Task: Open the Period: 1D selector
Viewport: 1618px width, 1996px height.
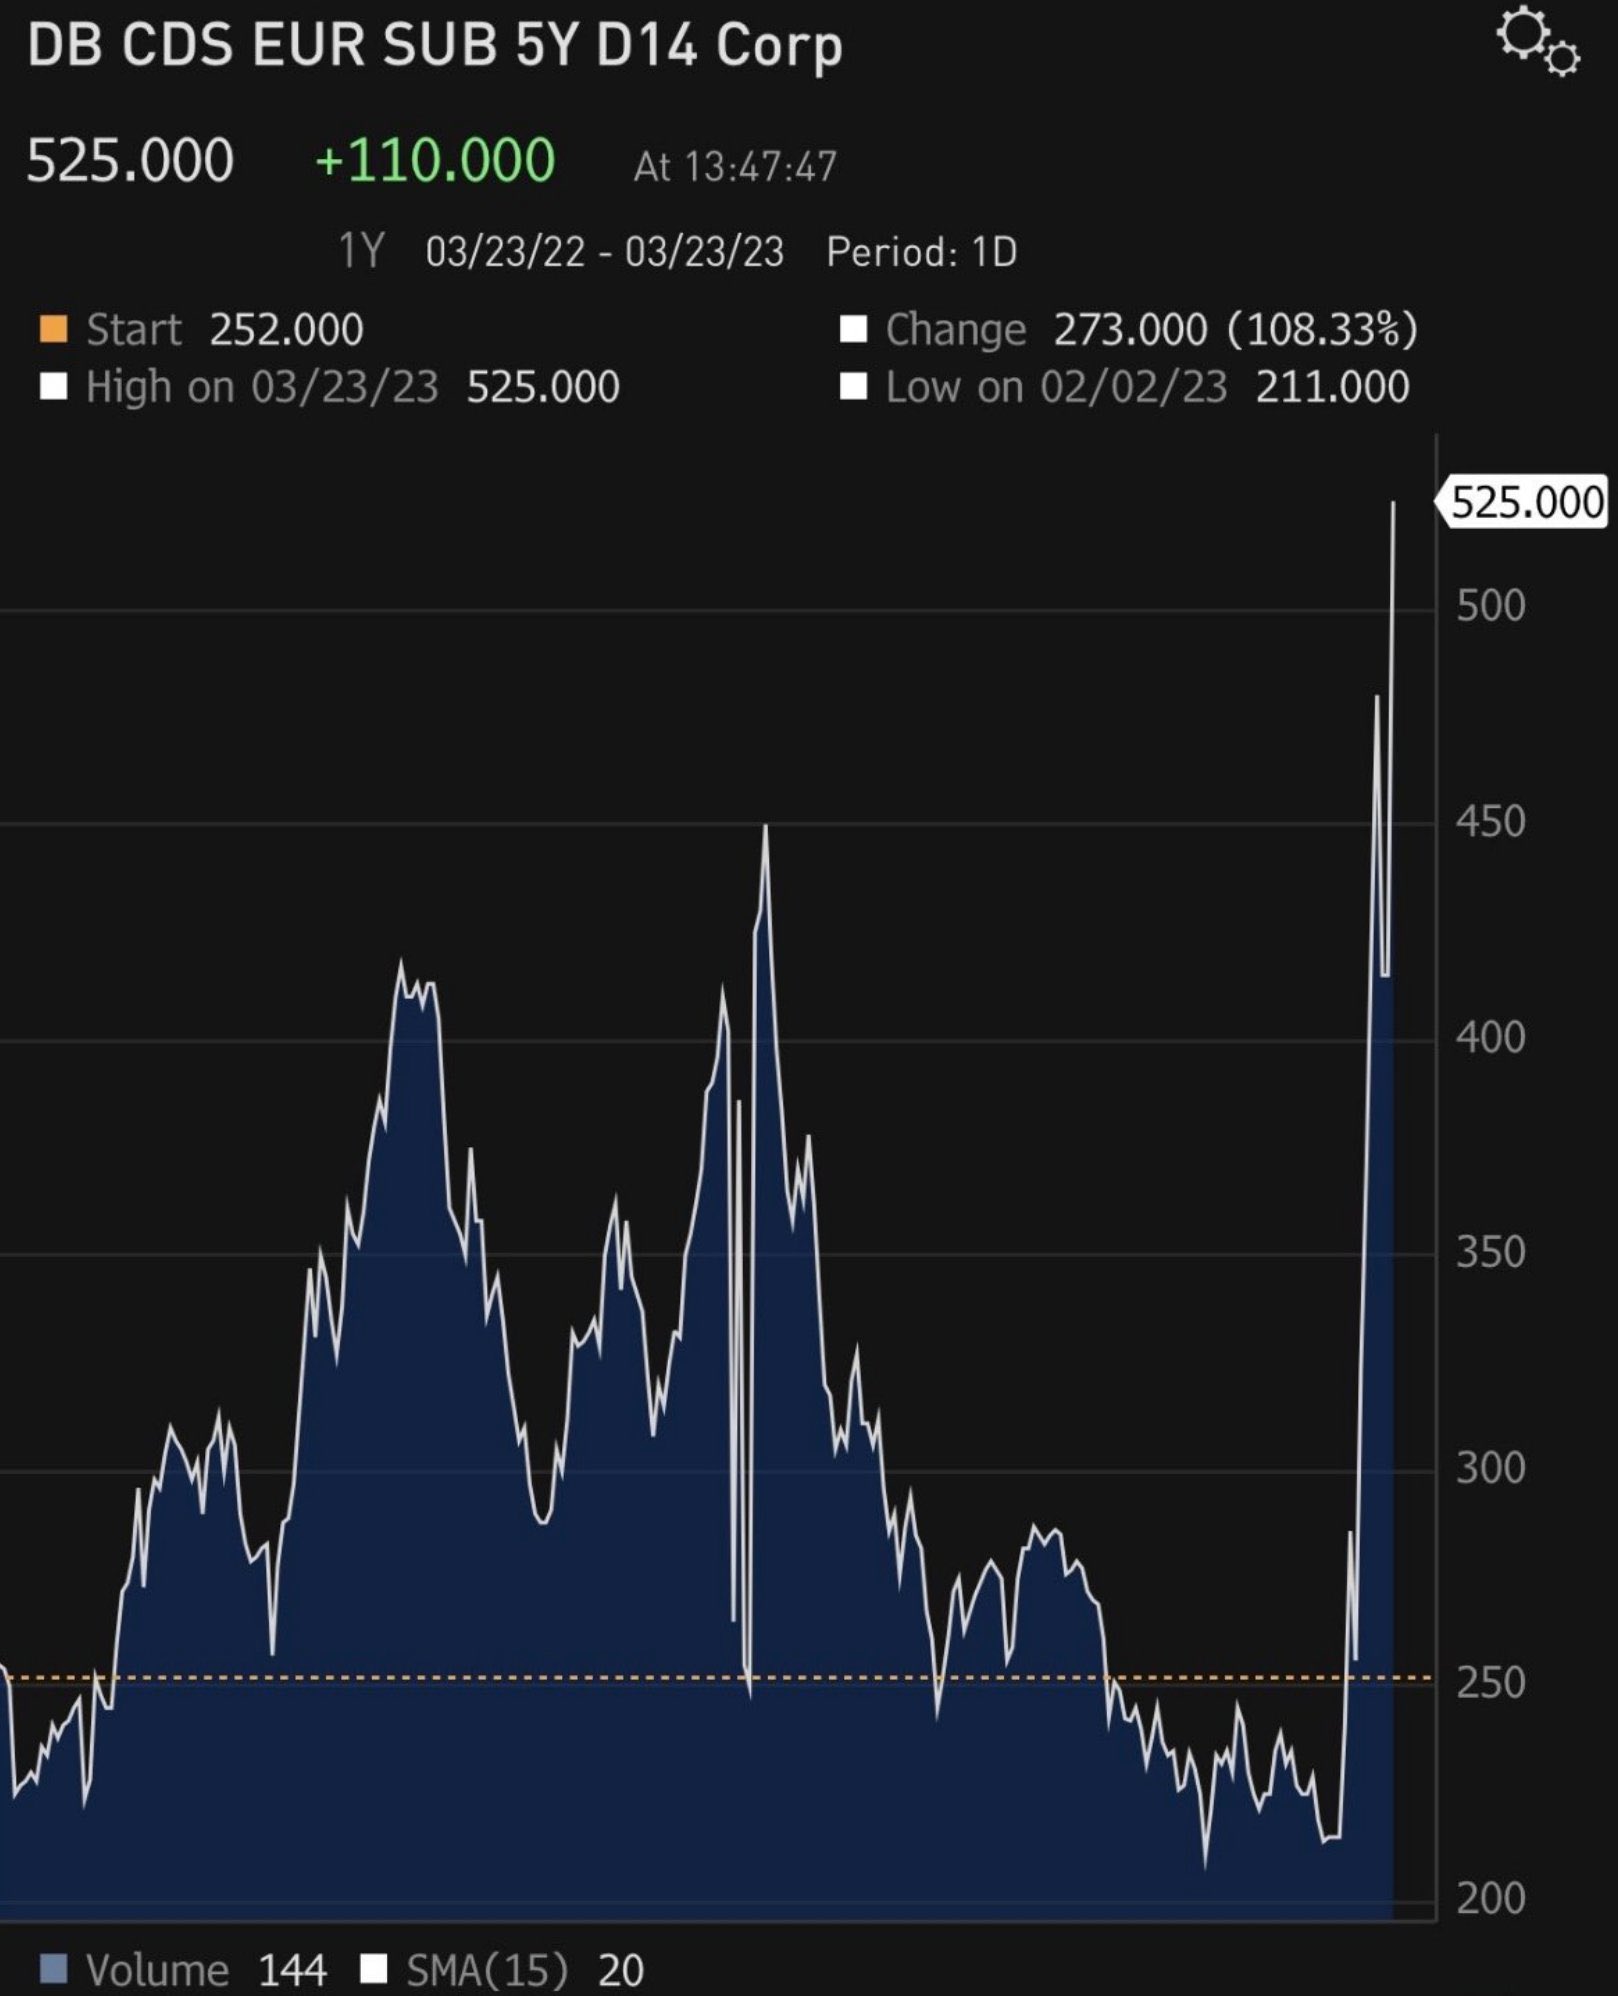Action: [921, 252]
